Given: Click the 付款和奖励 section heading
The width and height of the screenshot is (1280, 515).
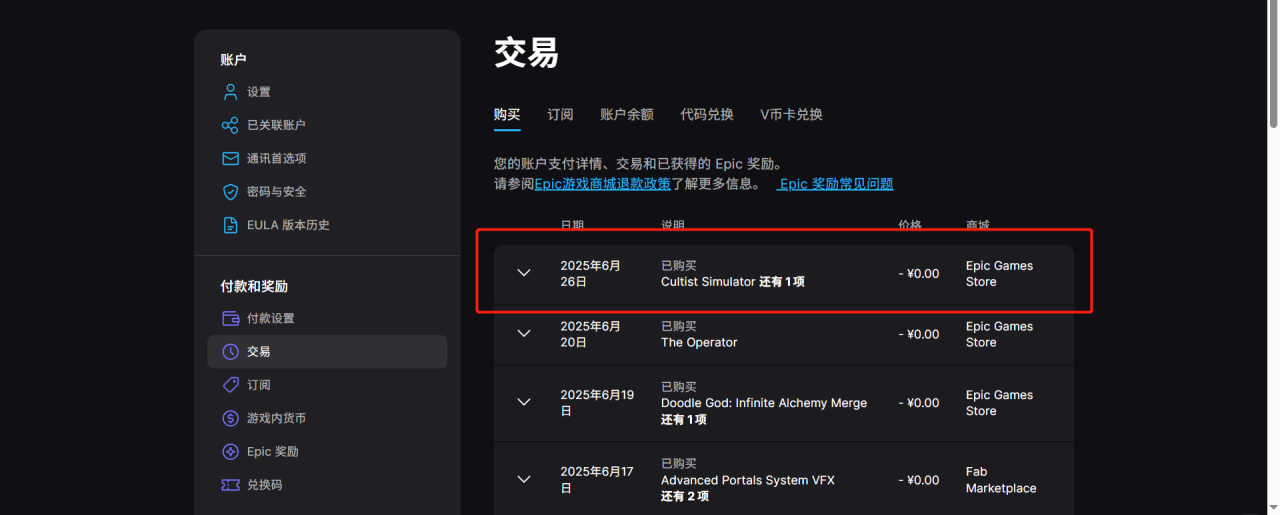Looking at the screenshot, I should click(x=254, y=286).
